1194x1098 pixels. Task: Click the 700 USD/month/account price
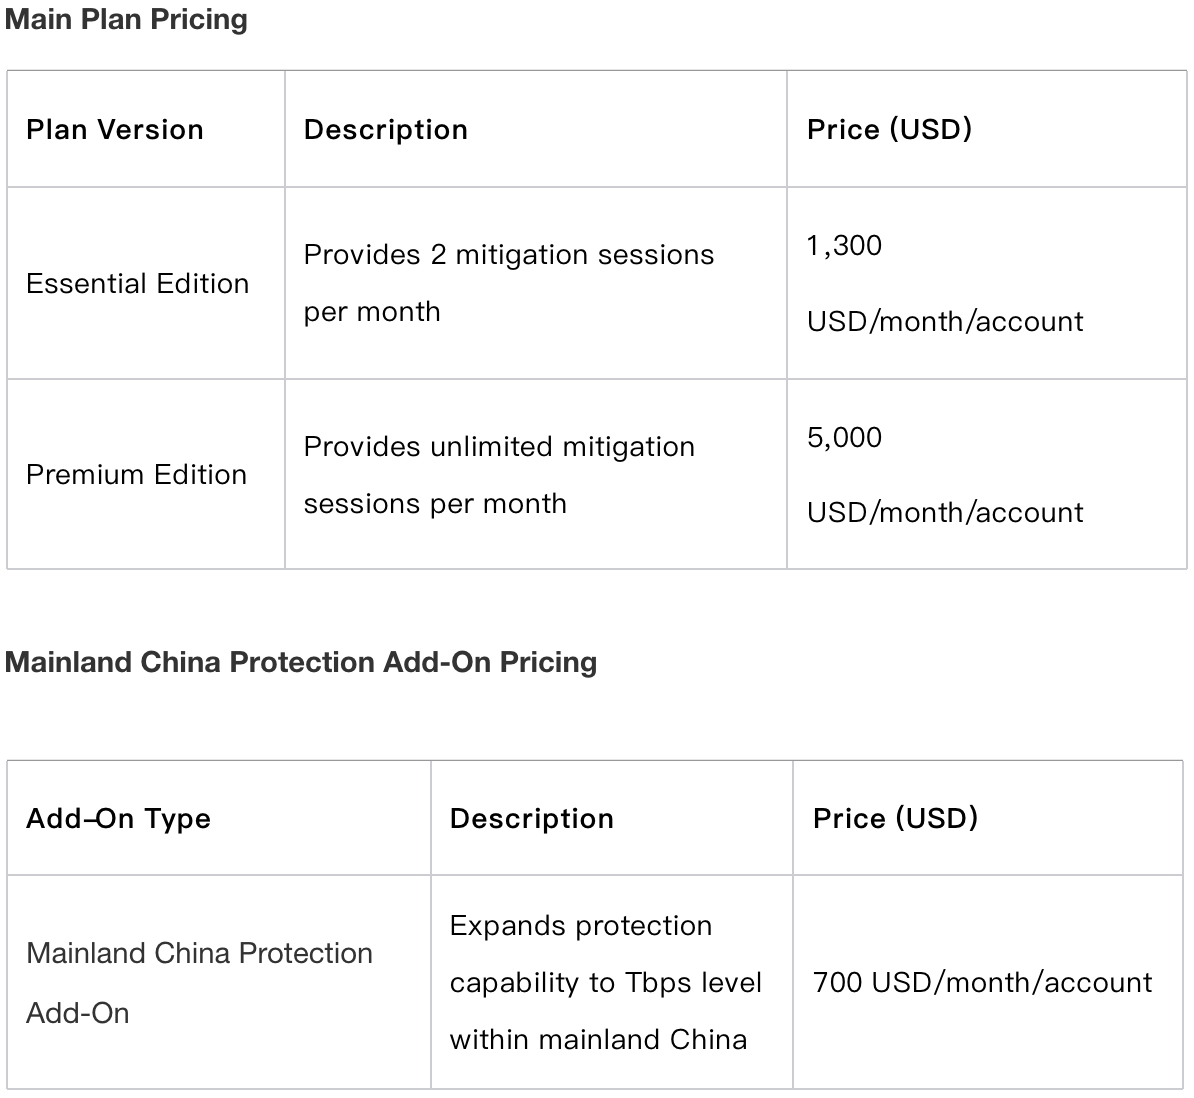(982, 983)
